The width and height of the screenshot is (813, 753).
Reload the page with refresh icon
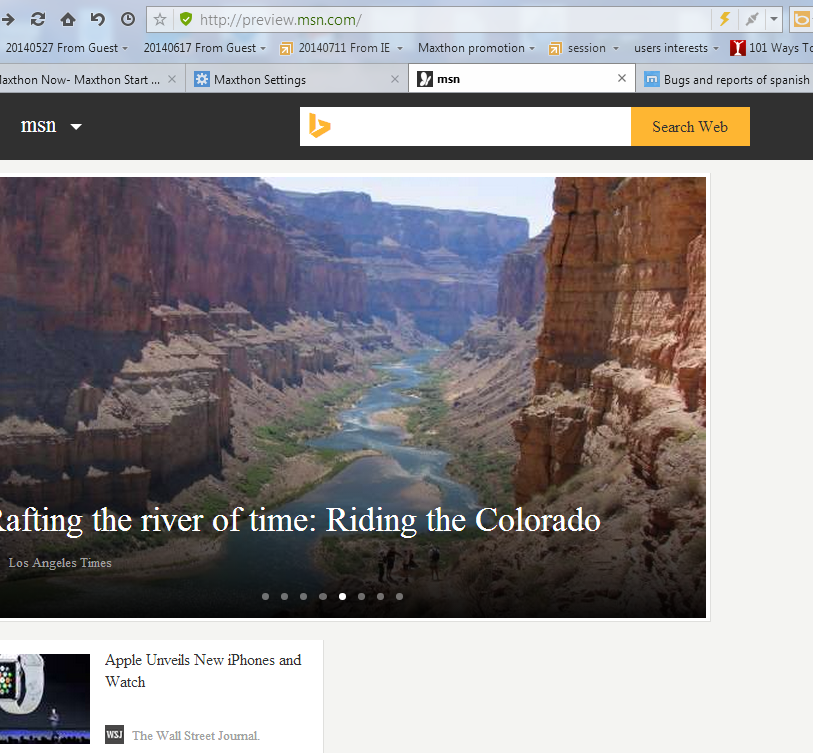click(x=38, y=20)
